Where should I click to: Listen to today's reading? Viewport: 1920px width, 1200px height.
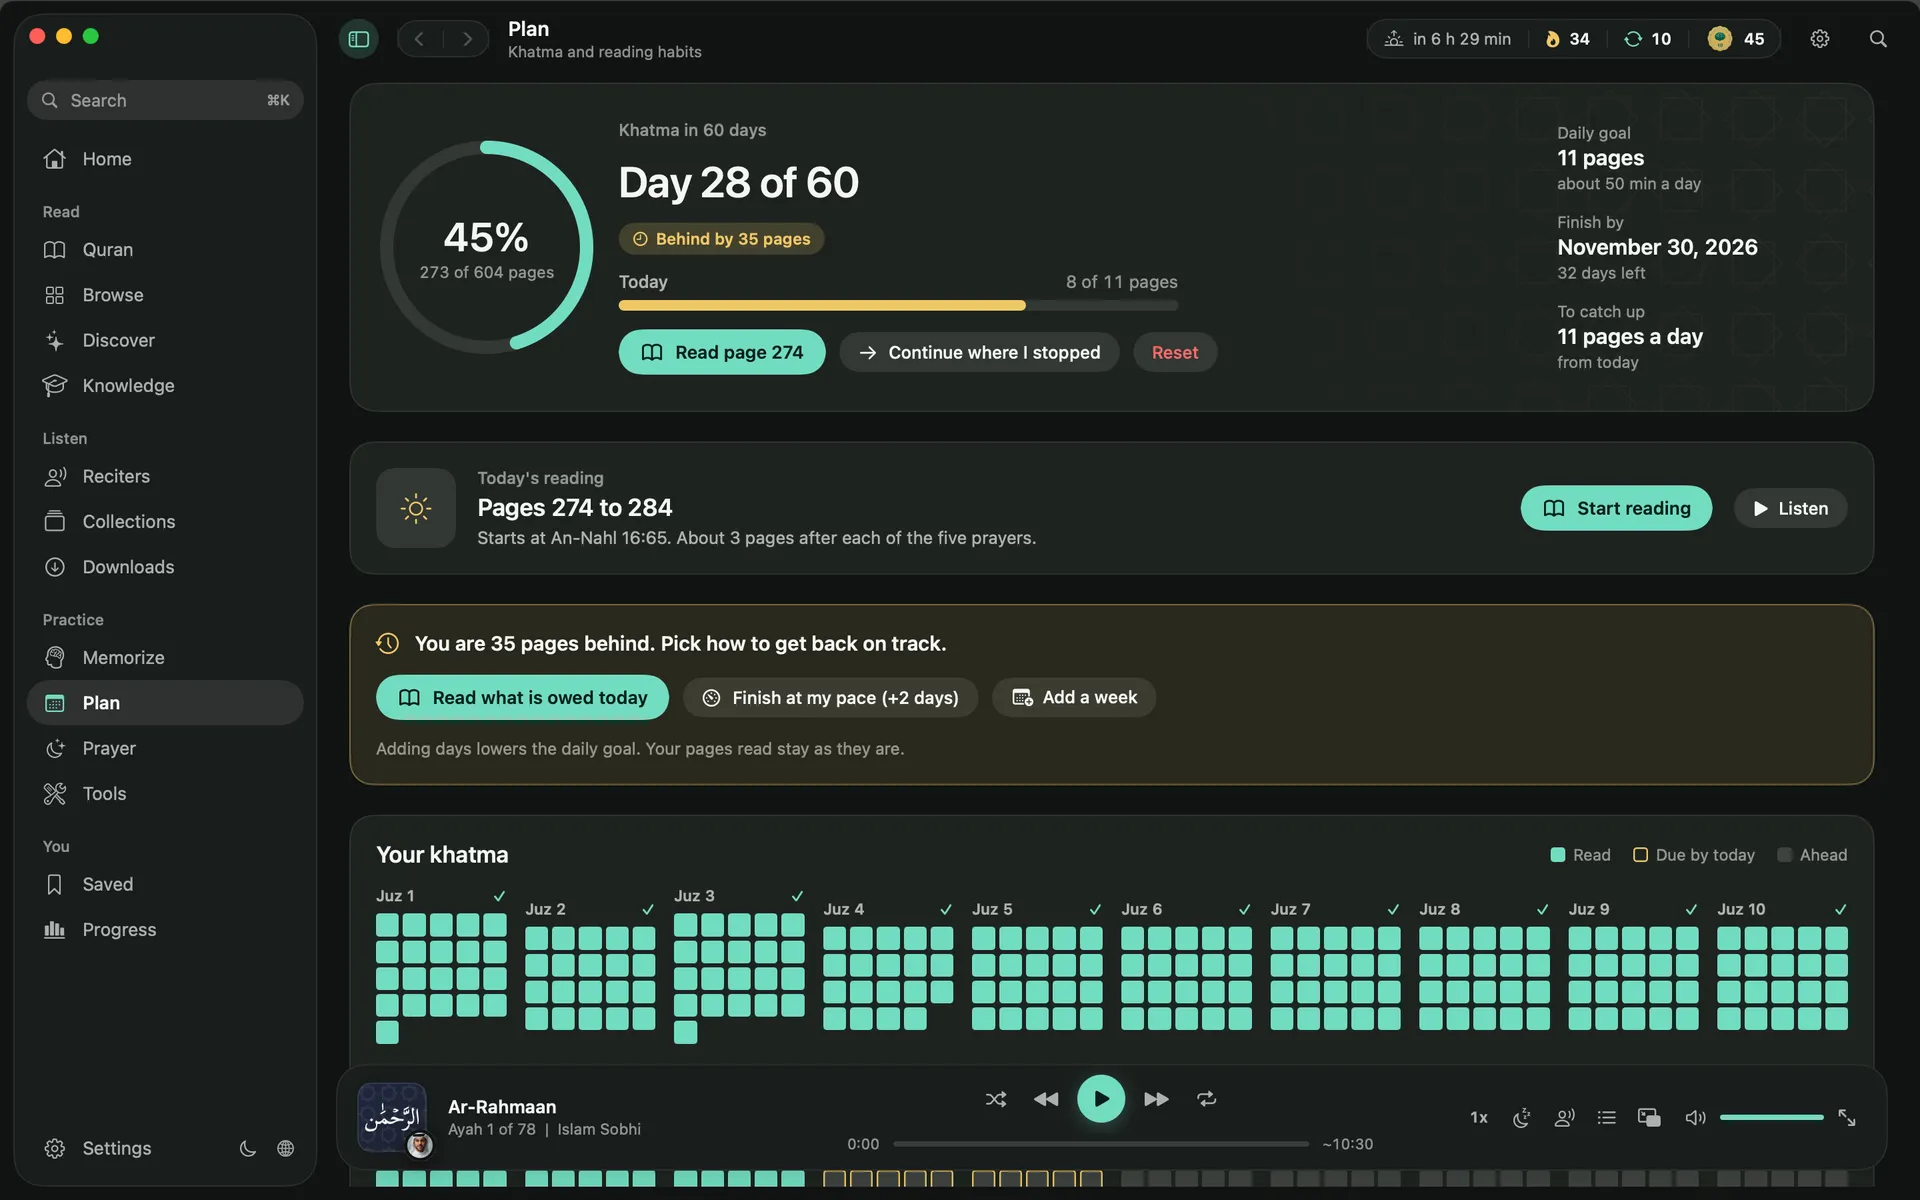(x=1790, y=508)
